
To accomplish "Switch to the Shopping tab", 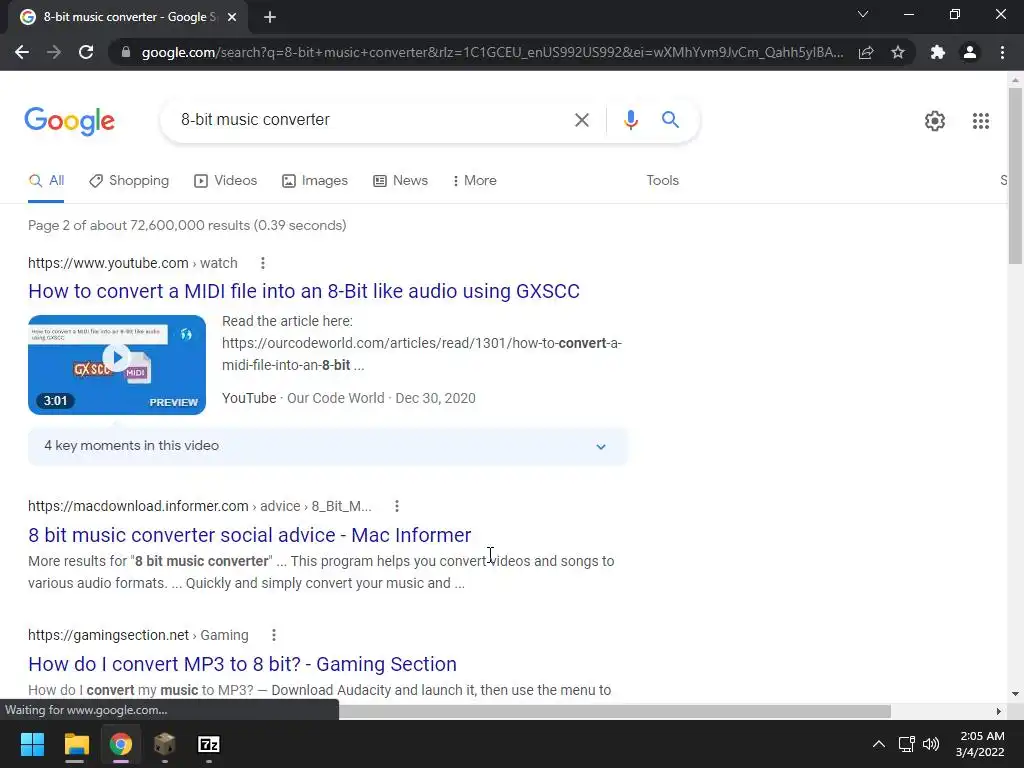I will [x=129, y=181].
